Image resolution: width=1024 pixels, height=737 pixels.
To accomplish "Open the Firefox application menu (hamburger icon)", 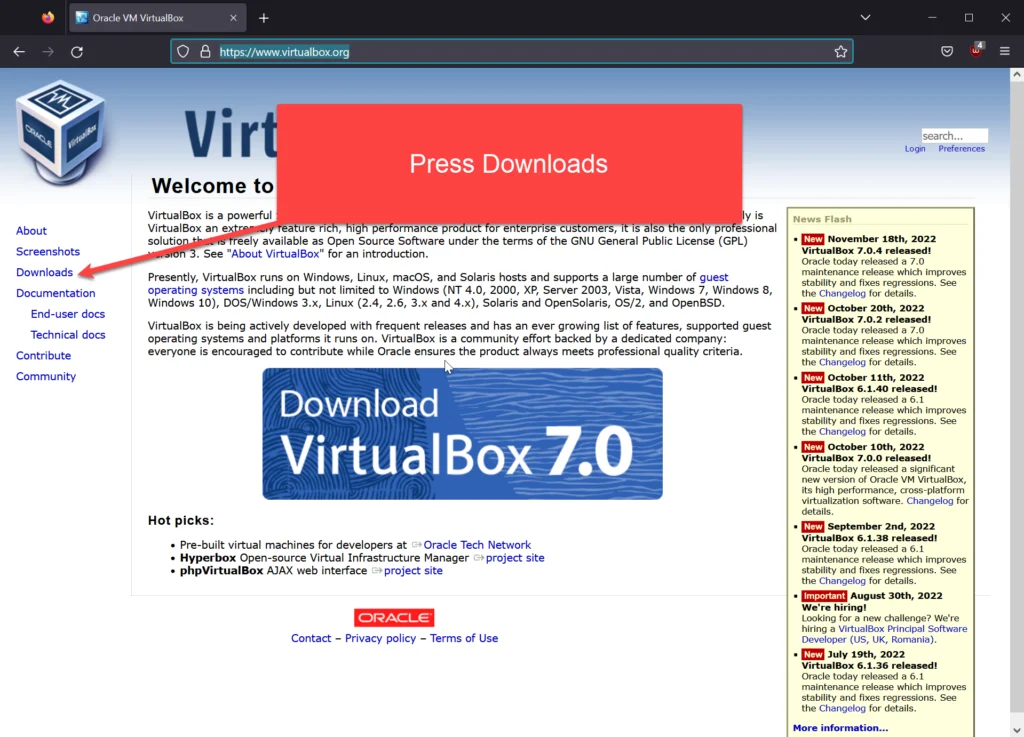I will coord(1003,51).
